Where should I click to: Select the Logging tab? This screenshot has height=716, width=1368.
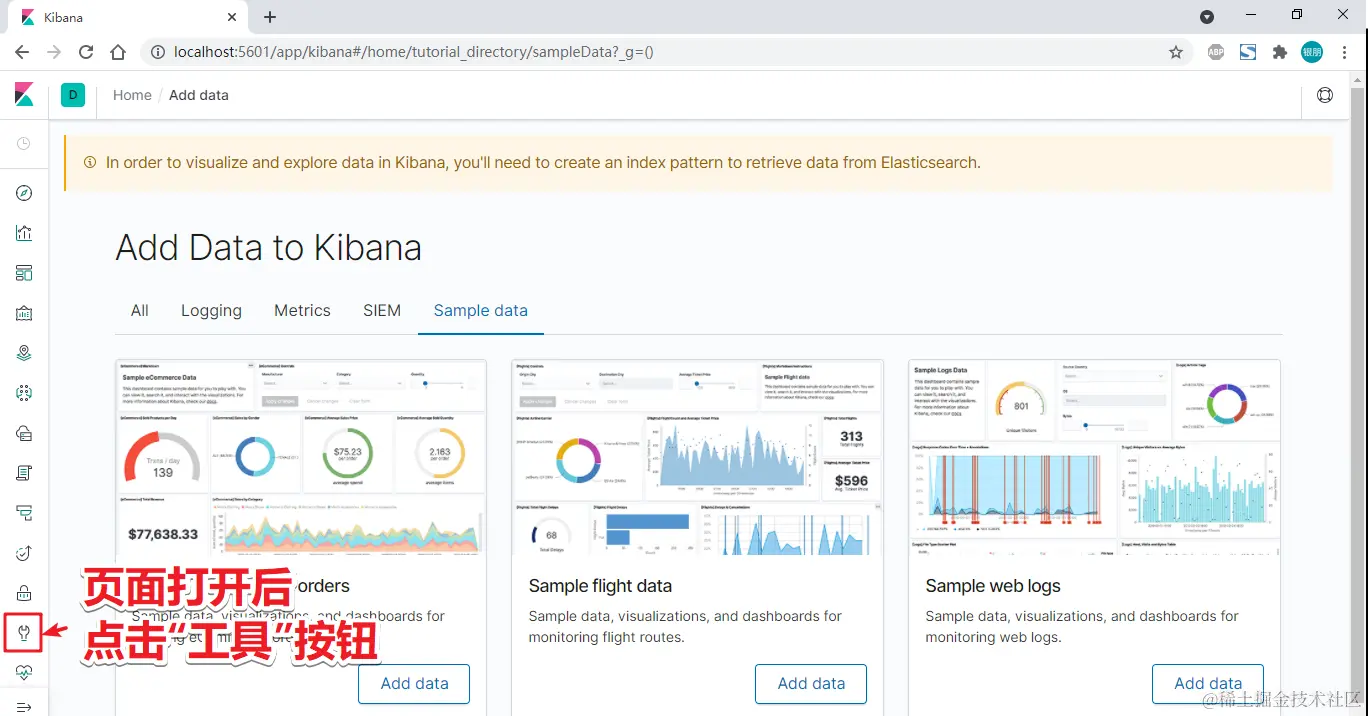click(x=211, y=310)
